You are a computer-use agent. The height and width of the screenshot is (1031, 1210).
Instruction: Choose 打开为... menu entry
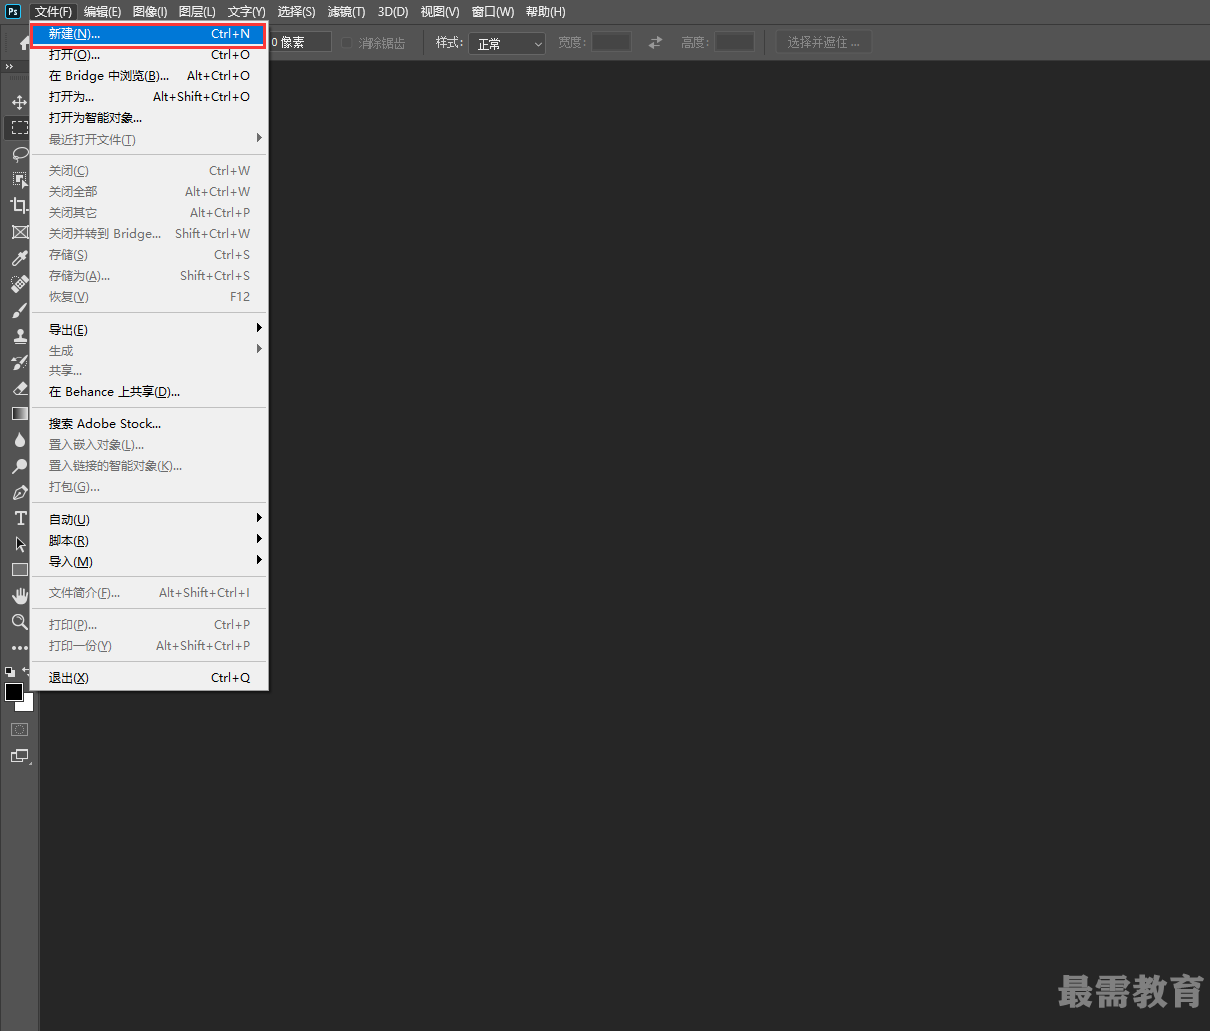coord(149,97)
